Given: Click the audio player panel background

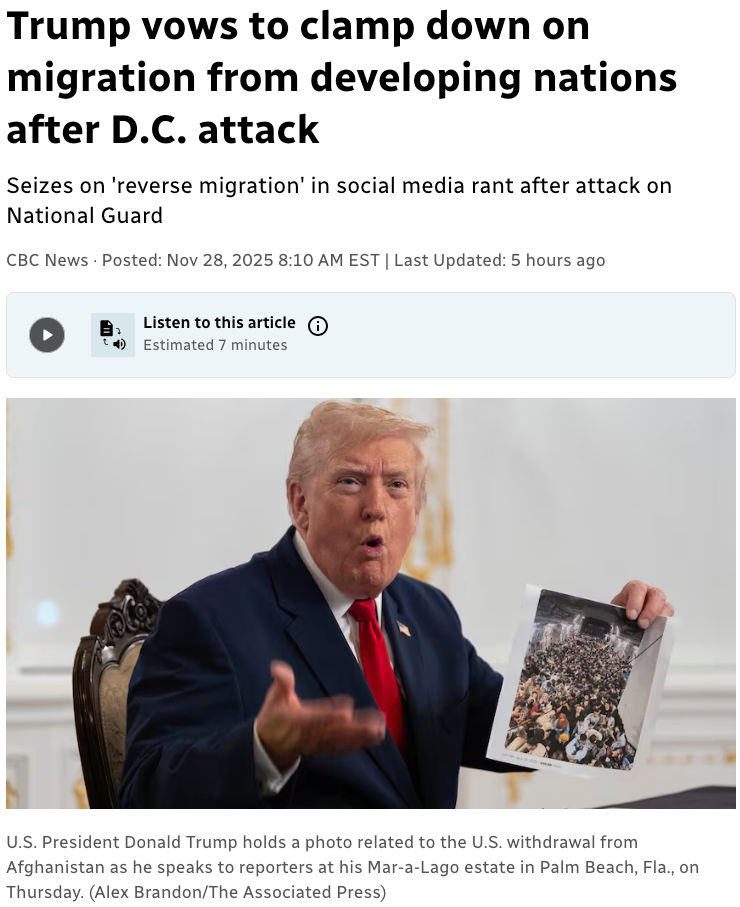Looking at the screenshot, I should [x=521, y=335].
